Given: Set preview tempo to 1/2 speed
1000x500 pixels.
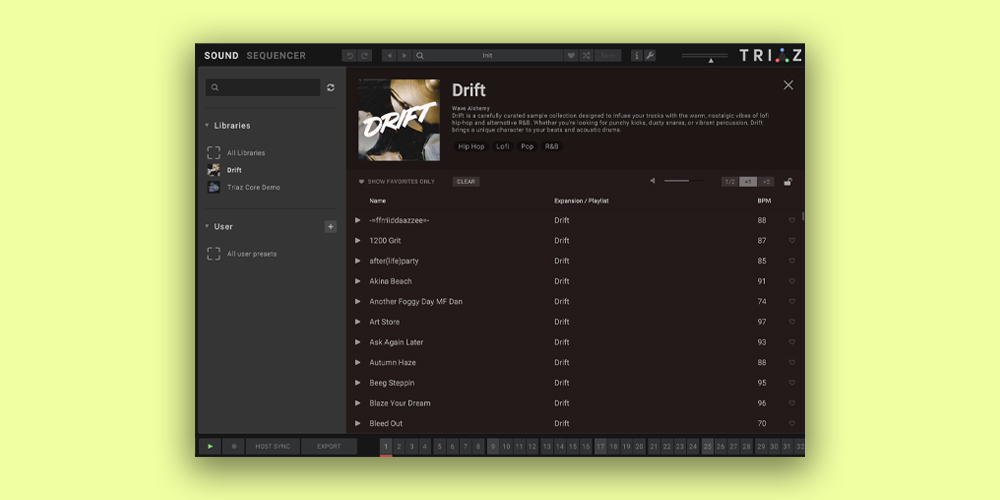Looking at the screenshot, I should pos(730,182).
